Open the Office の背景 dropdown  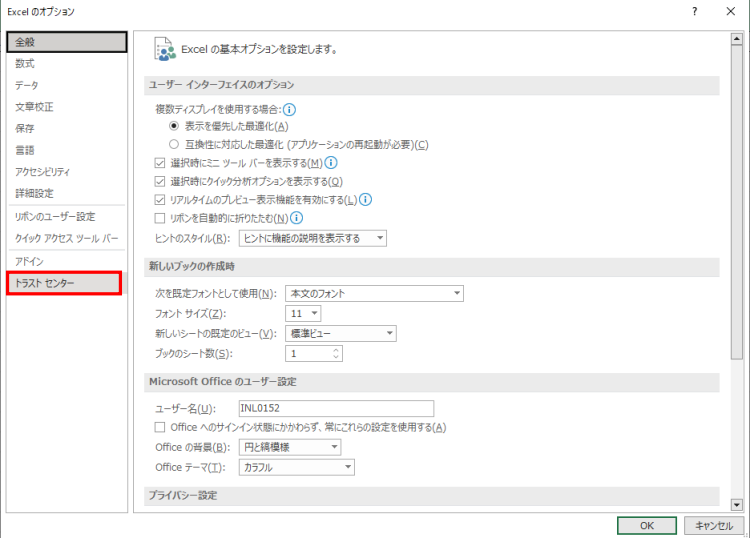[x=297, y=447]
